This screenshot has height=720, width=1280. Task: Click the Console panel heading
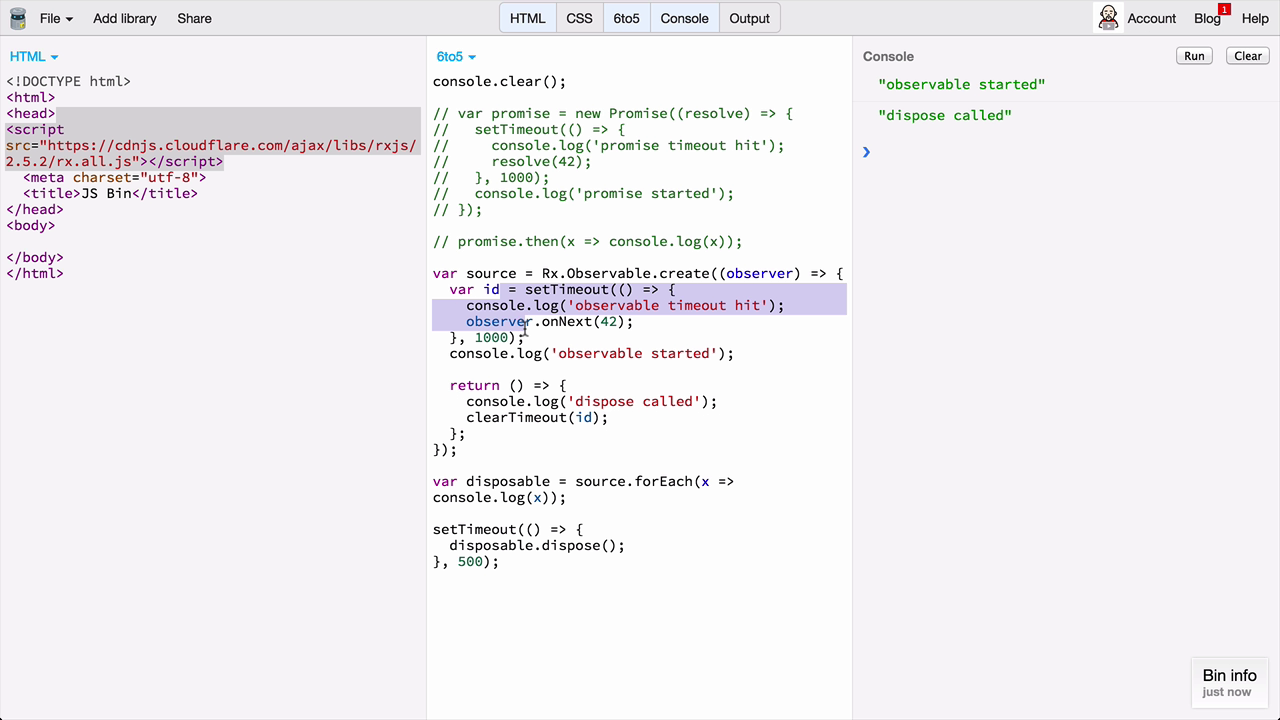tap(888, 57)
